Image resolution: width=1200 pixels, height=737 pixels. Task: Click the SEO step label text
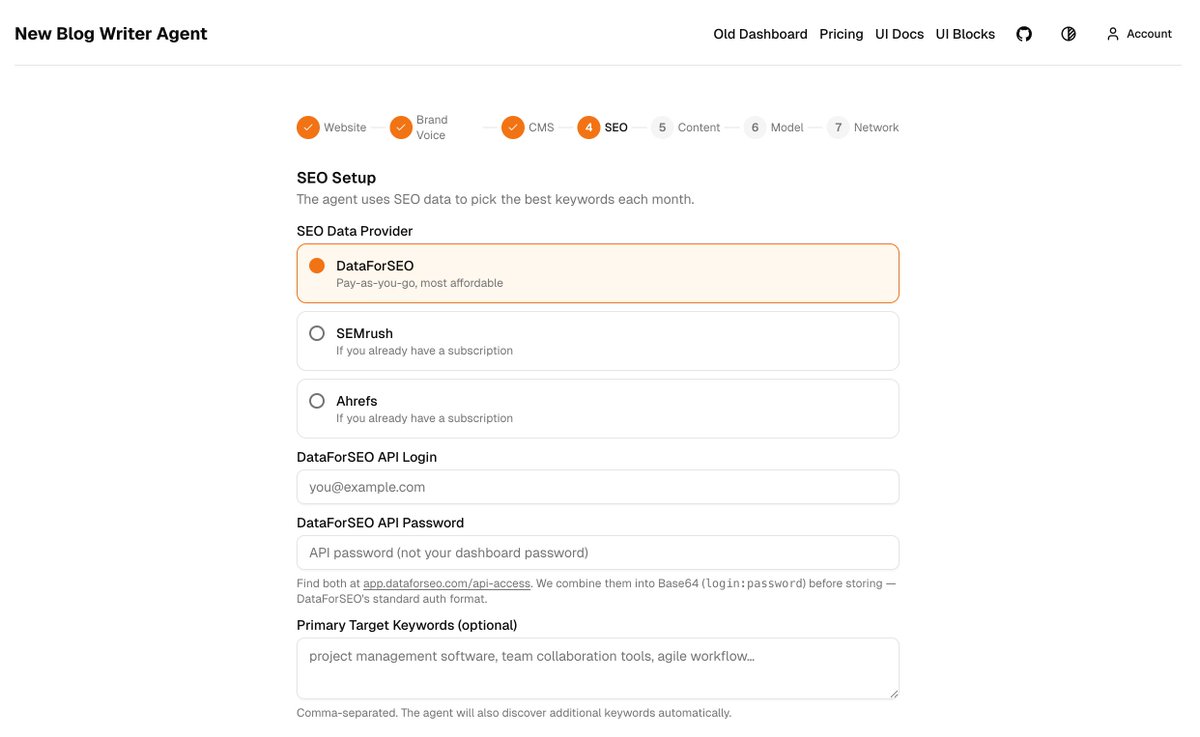click(x=616, y=128)
